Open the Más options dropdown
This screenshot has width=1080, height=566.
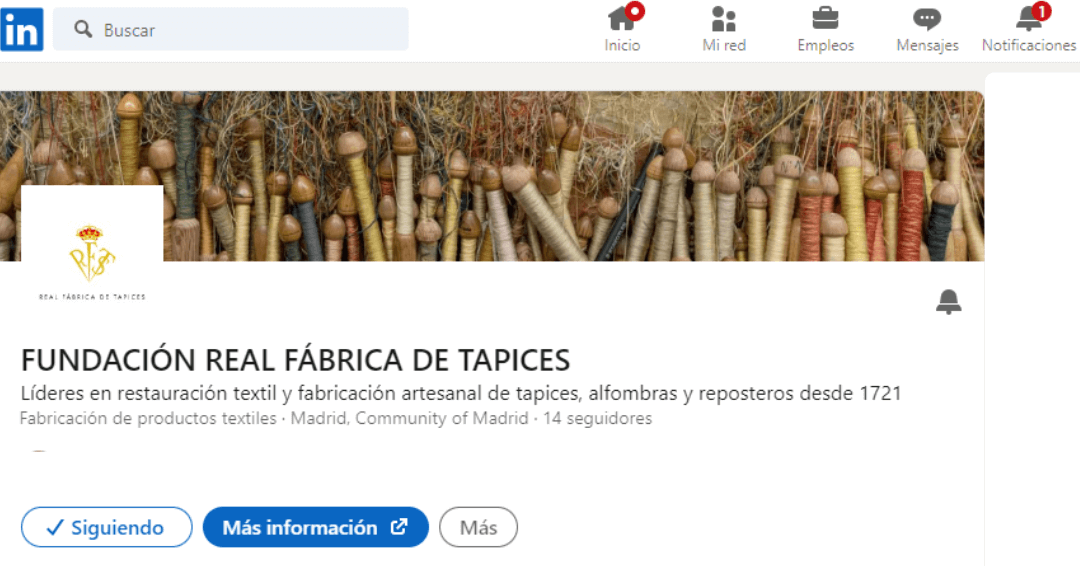[x=478, y=527]
